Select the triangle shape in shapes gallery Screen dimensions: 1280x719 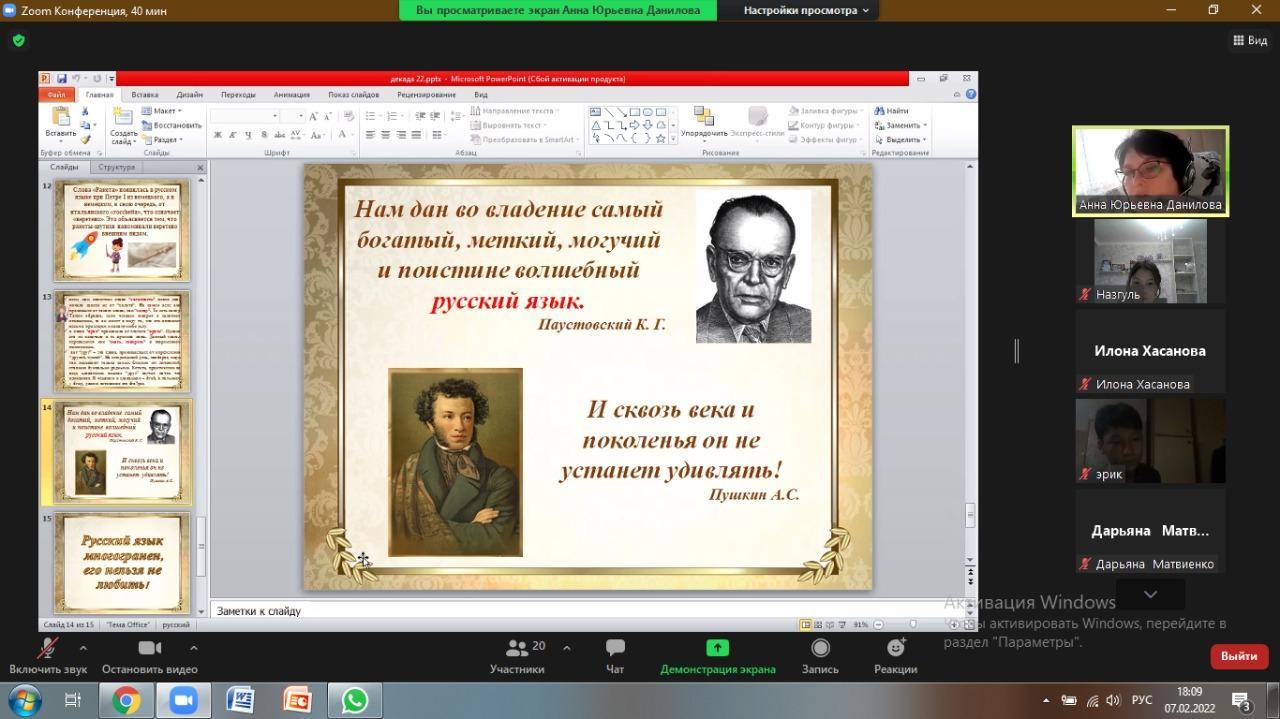(596, 126)
